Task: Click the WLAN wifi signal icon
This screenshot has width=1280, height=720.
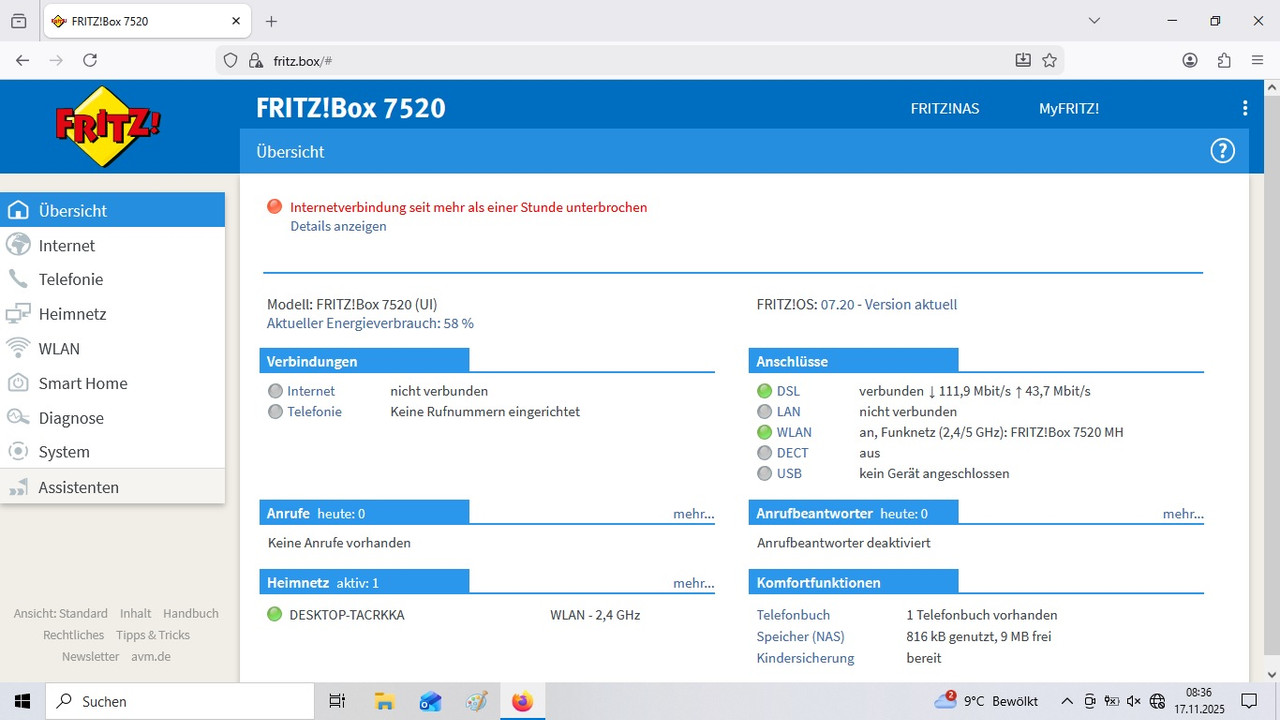Action: 17,348
